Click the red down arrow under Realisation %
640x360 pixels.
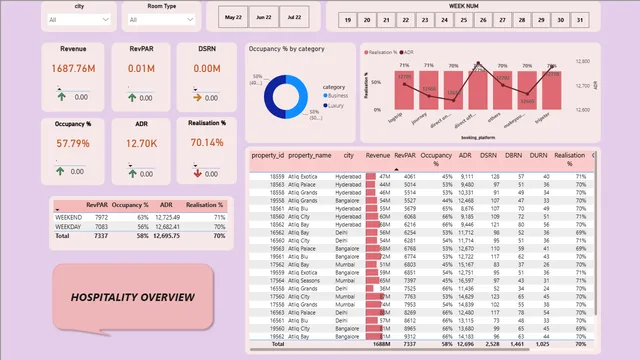click(198, 173)
